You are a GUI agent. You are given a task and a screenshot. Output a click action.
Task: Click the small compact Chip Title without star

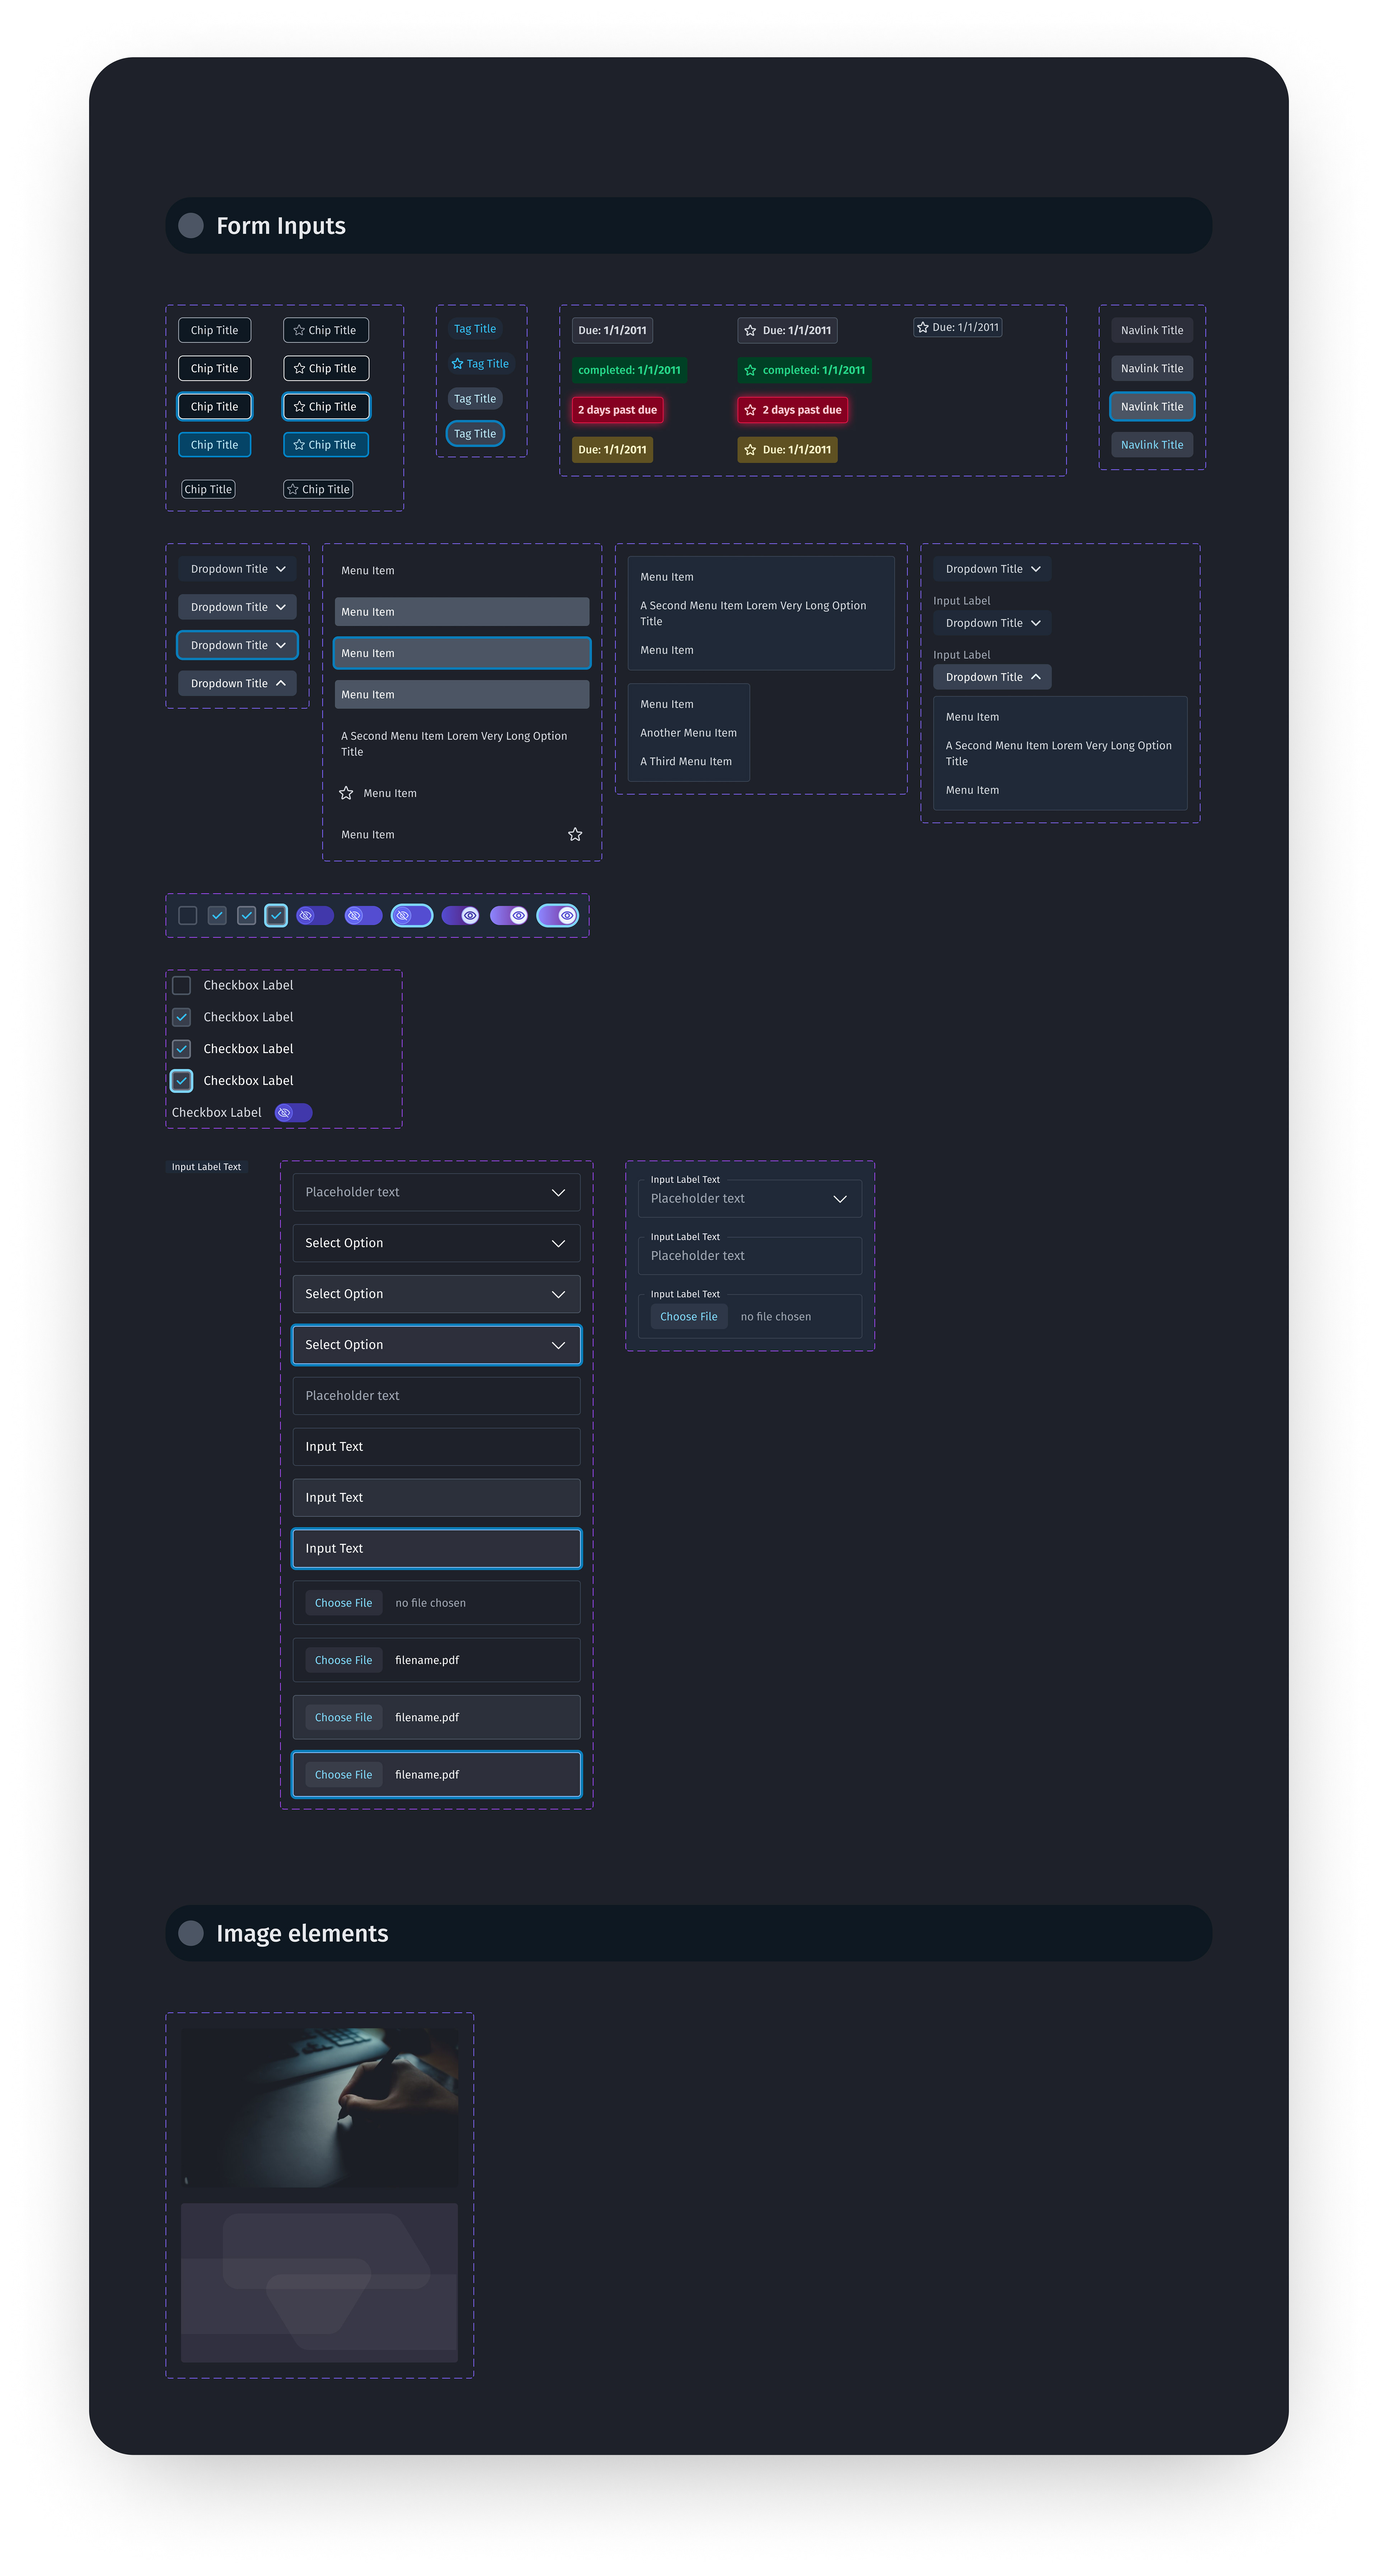point(208,489)
